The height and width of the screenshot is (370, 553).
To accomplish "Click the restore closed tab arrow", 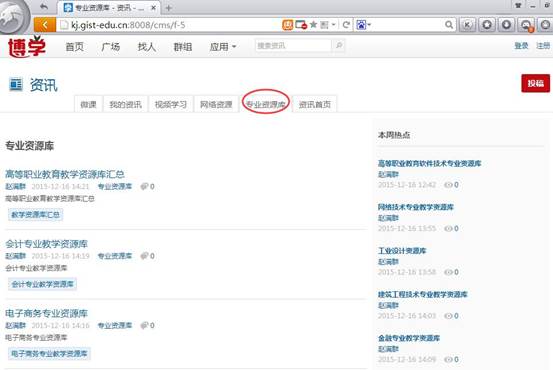I will pyautogui.click(x=44, y=7).
